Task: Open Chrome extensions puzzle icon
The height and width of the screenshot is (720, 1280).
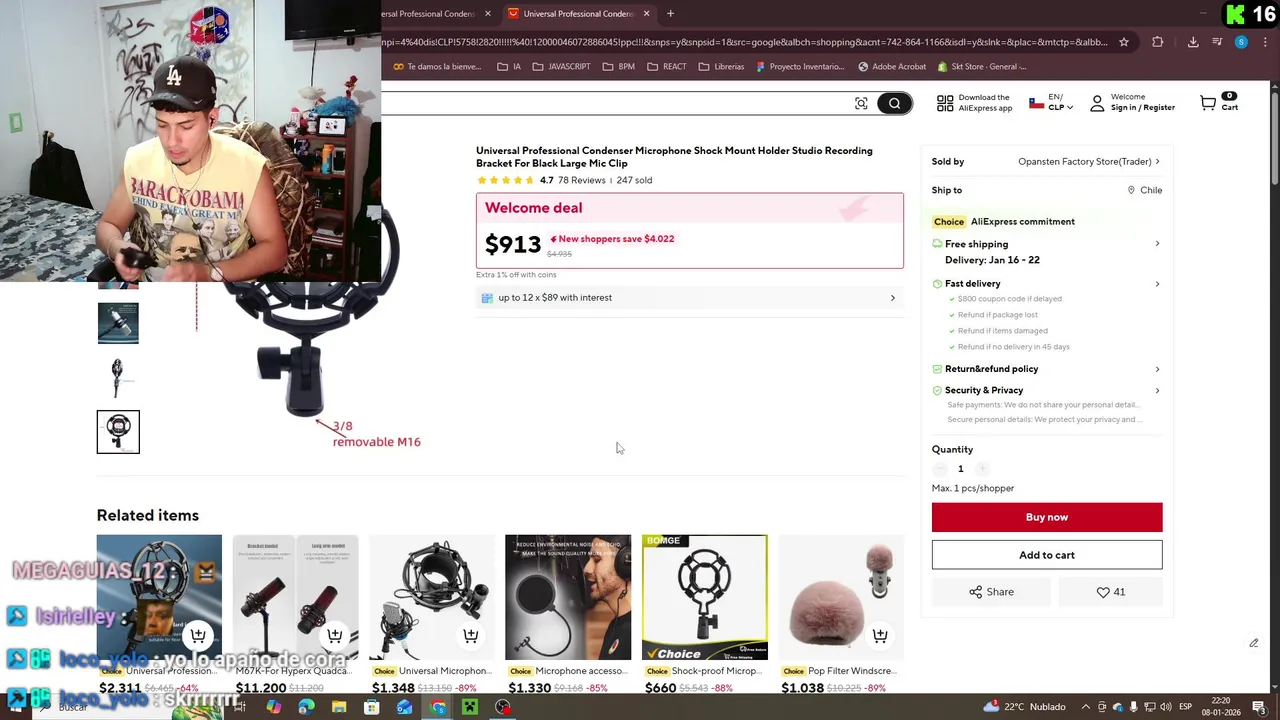Action: (x=1158, y=42)
